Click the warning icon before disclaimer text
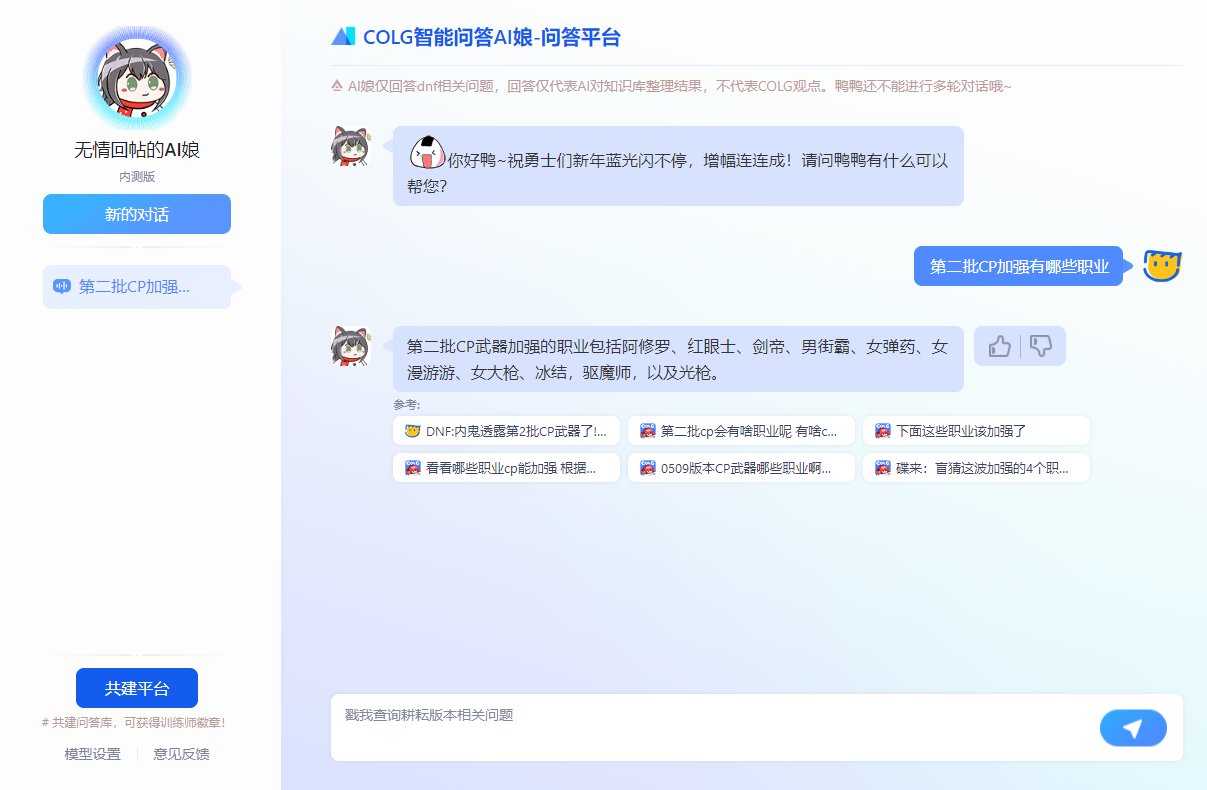The height and width of the screenshot is (790, 1207). [x=337, y=86]
